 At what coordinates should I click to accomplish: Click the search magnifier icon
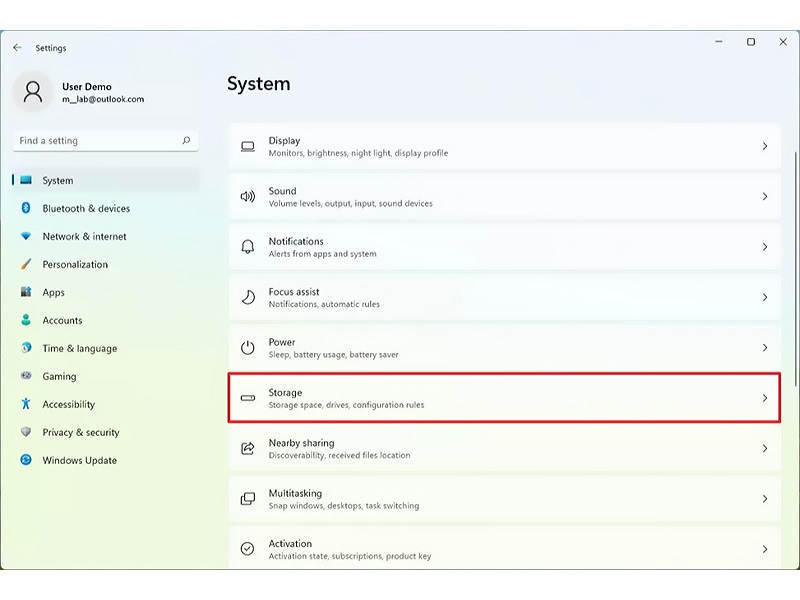coord(186,140)
